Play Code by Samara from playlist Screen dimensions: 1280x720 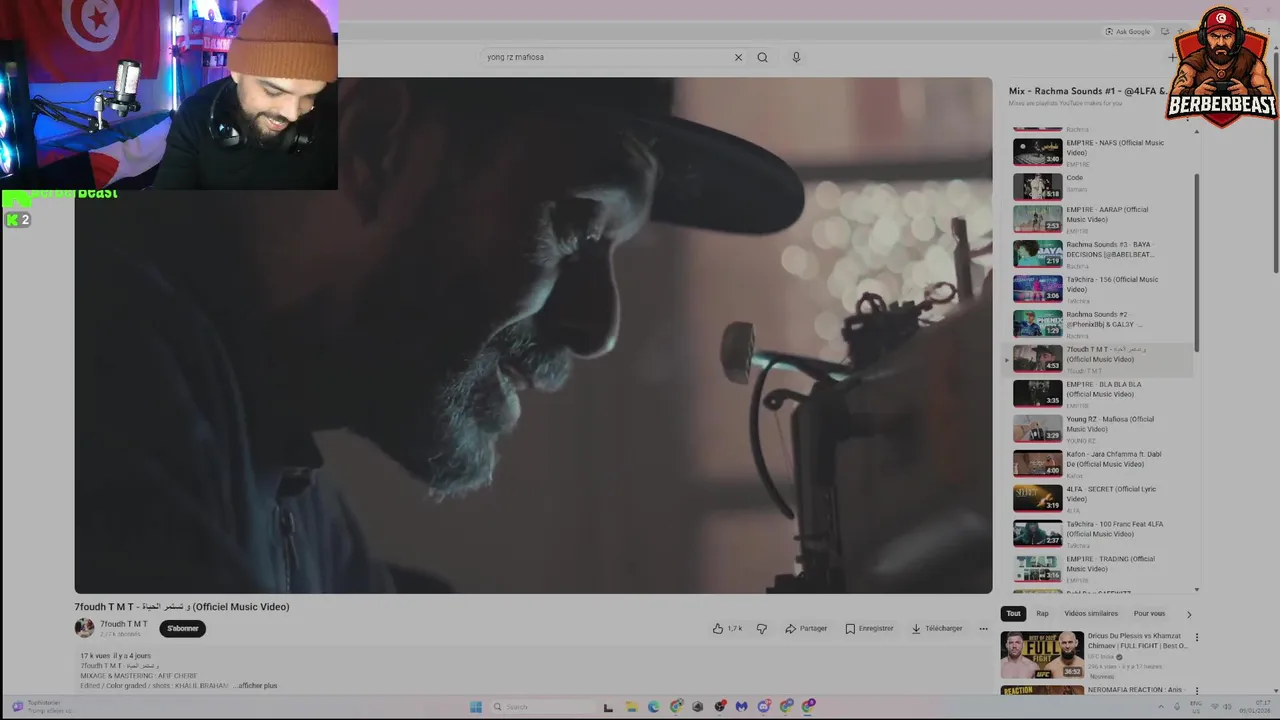click(1102, 186)
